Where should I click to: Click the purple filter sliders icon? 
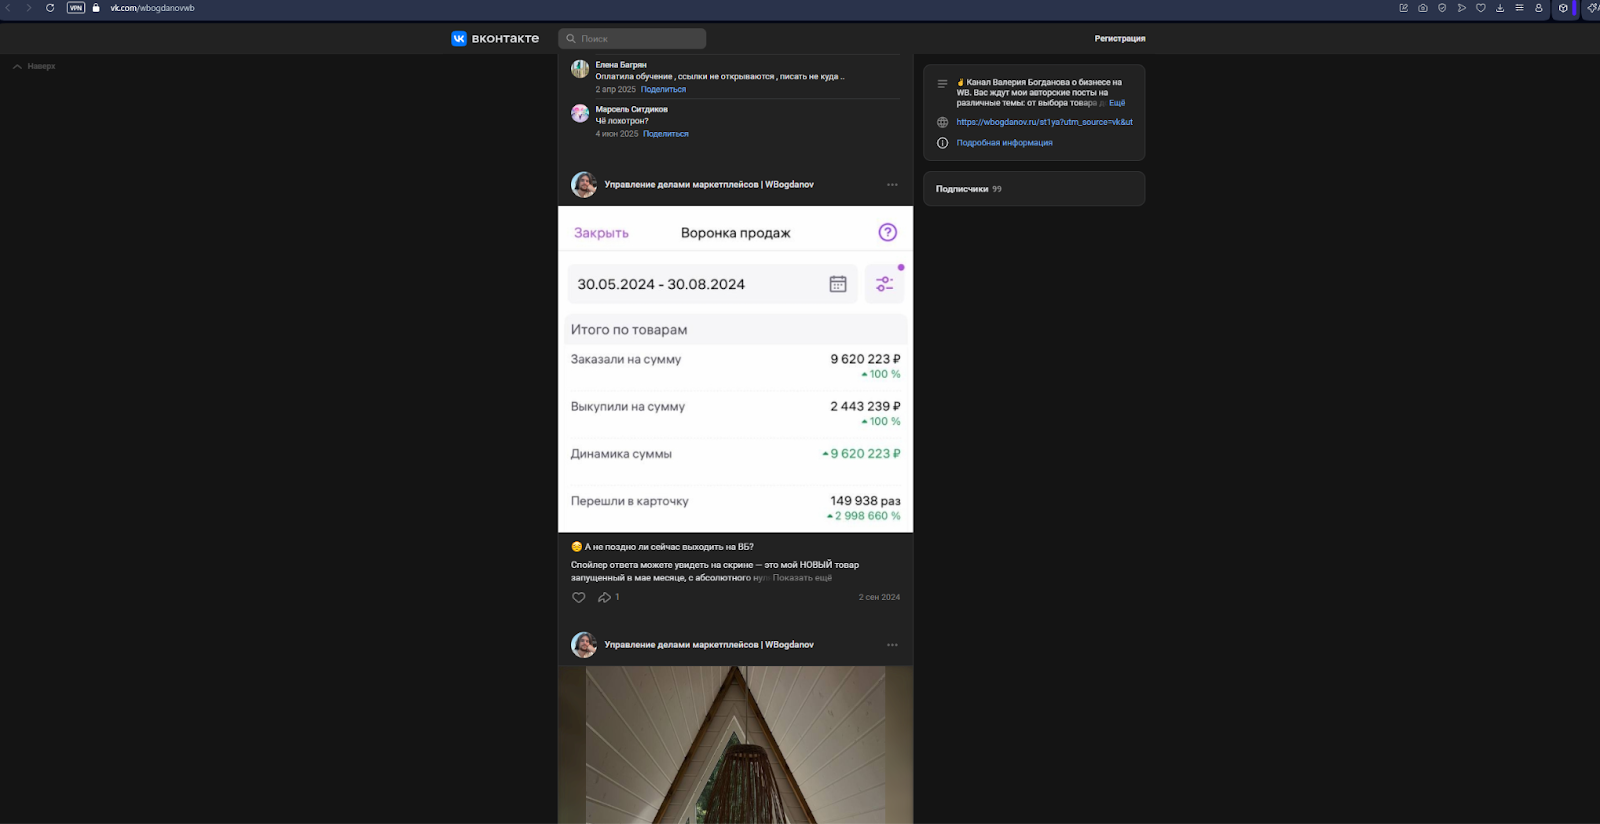[x=885, y=284]
